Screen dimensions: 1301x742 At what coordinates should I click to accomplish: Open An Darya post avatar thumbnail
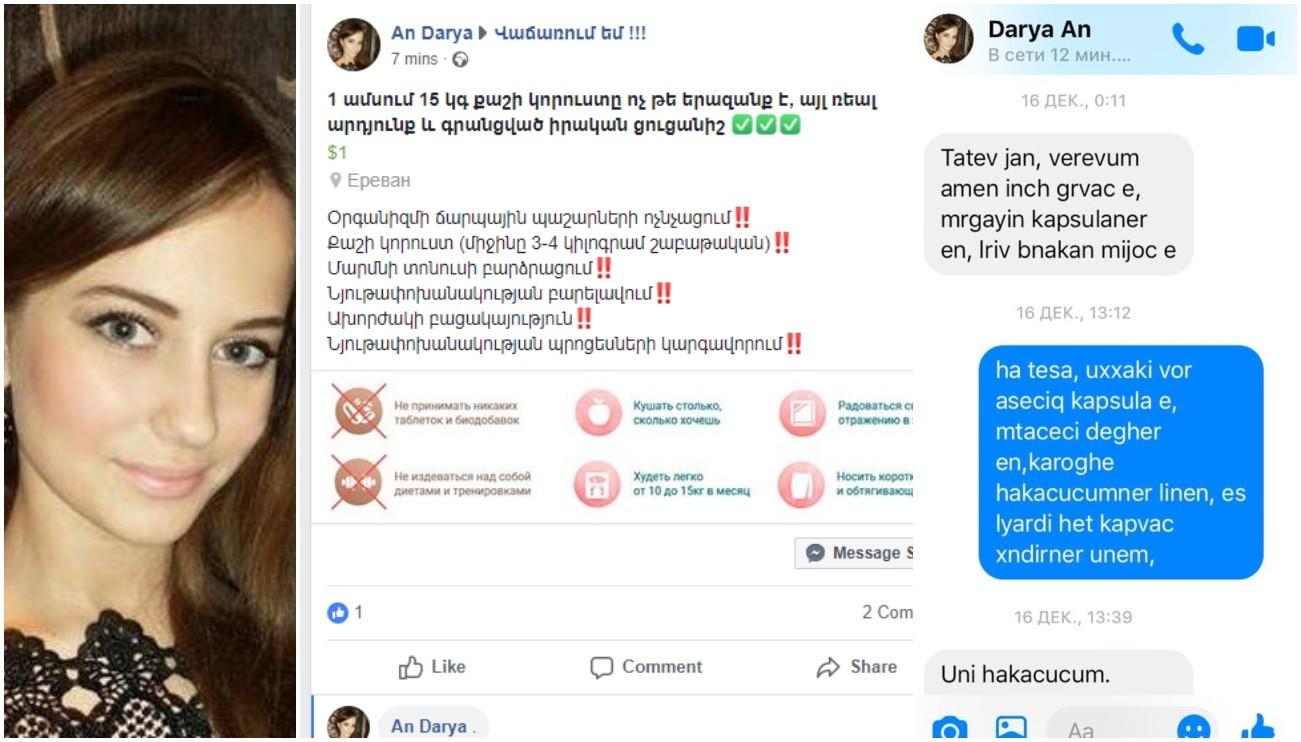(354, 44)
